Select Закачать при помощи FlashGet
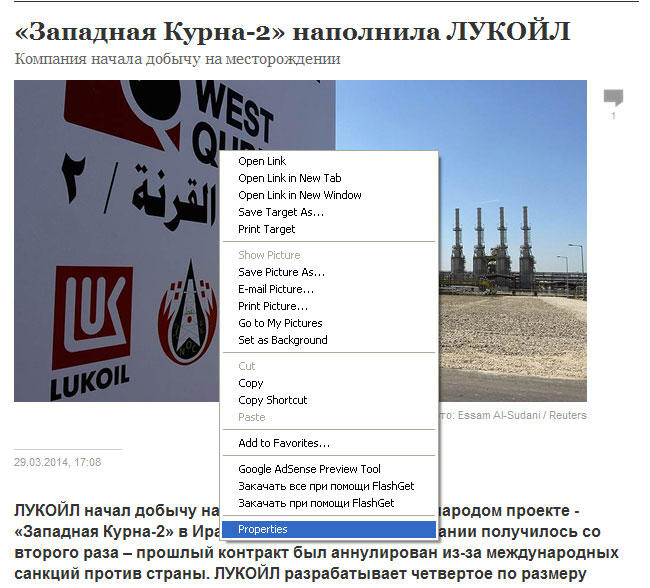Screen dimensions: 650x588 [x=329, y=503]
